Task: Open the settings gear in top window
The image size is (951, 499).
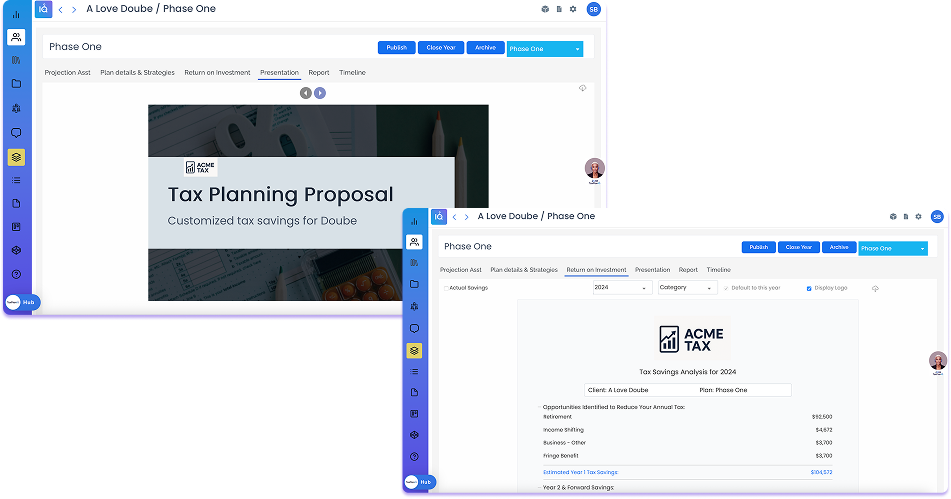Action: [x=573, y=9]
